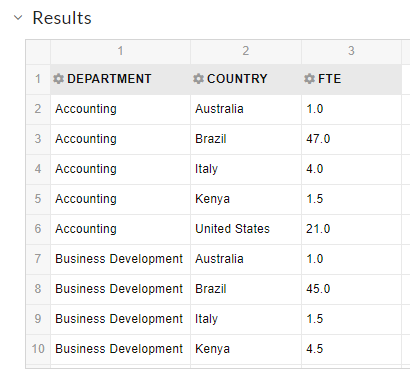This screenshot has width=410, height=376.
Task: Select column 3 header
Action: tap(351, 51)
